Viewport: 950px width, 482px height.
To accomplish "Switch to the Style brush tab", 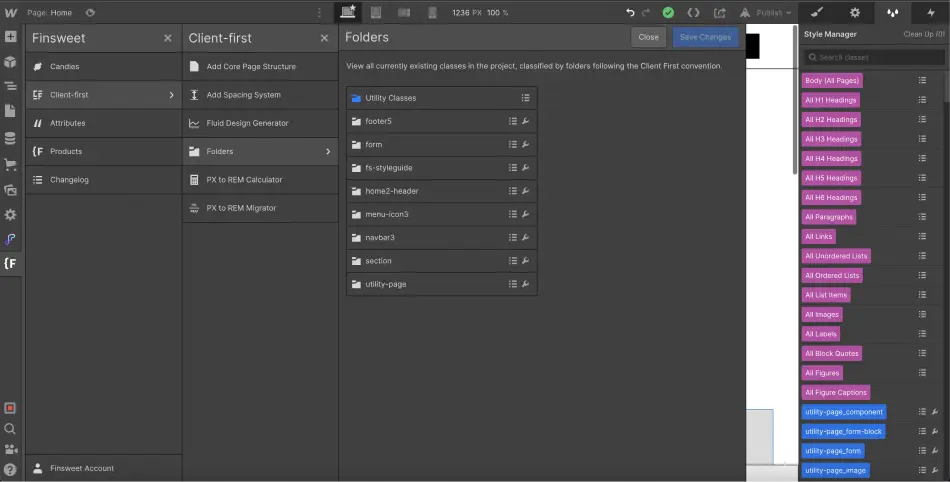I will coord(817,12).
